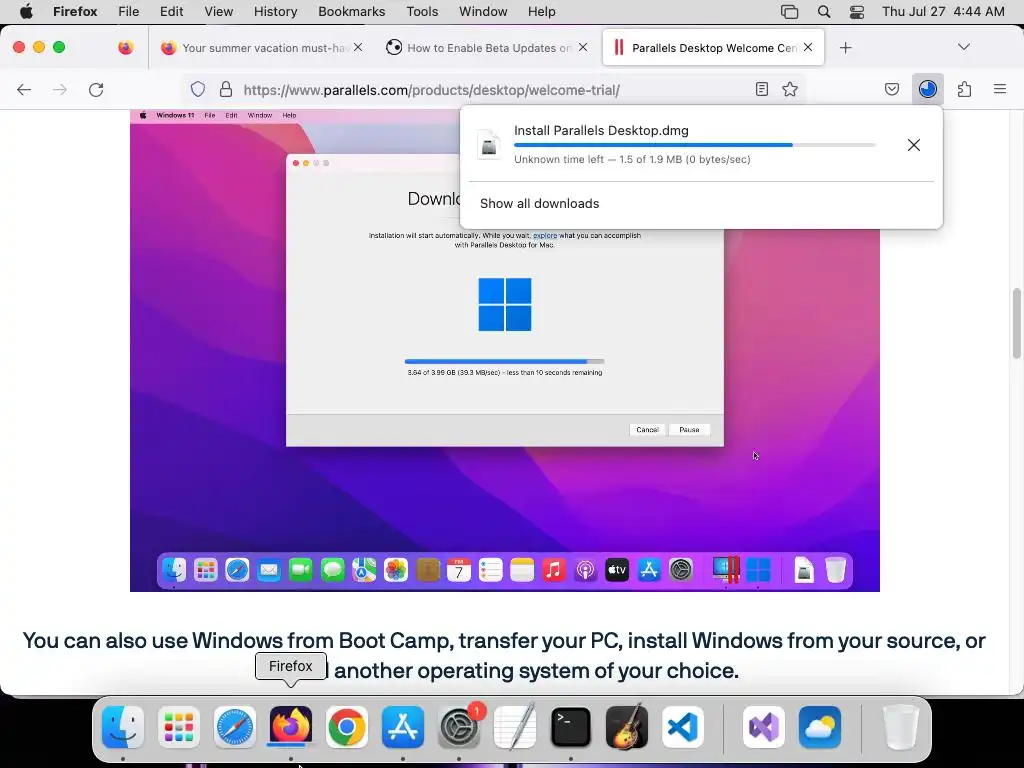This screenshot has width=1024, height=768.
Task: Expand the list all tabs chevron
Action: coord(964,47)
